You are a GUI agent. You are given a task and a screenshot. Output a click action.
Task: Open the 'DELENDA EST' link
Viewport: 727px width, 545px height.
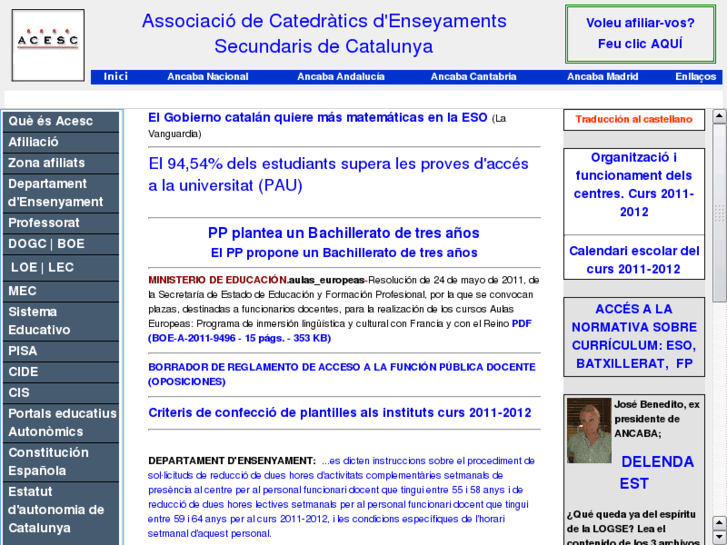(657, 473)
